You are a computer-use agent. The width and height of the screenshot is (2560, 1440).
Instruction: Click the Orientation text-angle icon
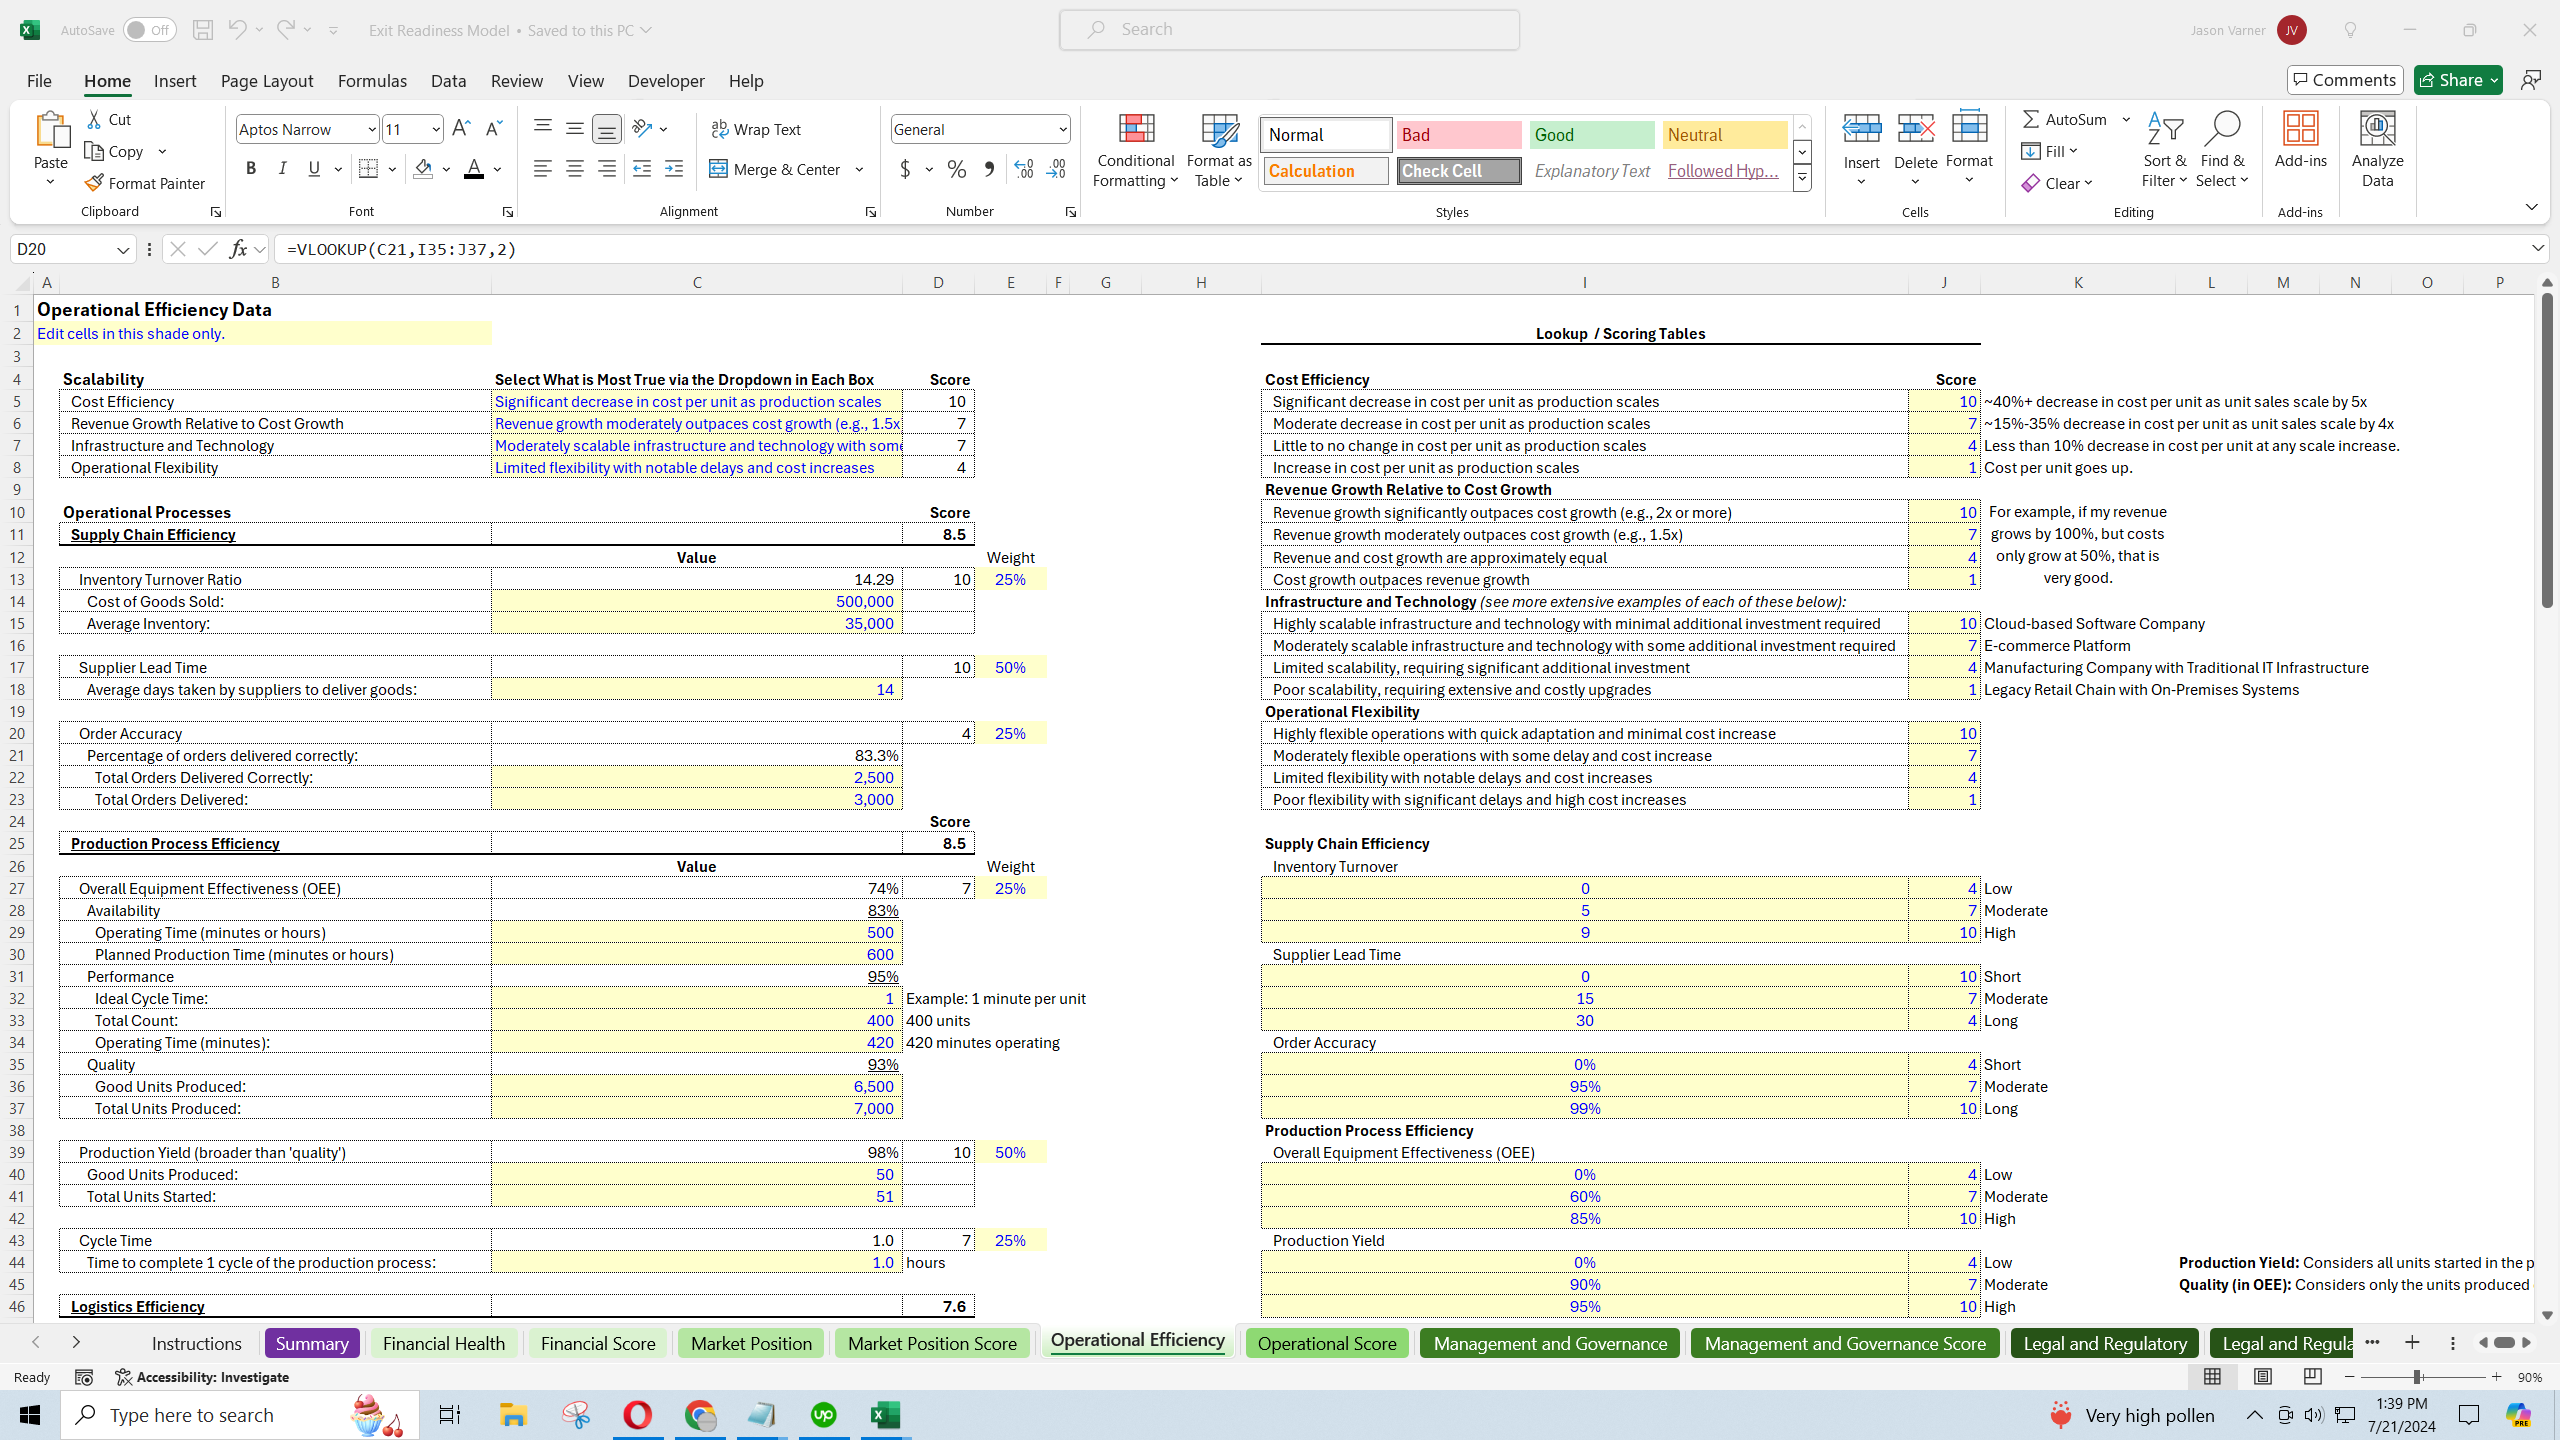[x=642, y=129]
